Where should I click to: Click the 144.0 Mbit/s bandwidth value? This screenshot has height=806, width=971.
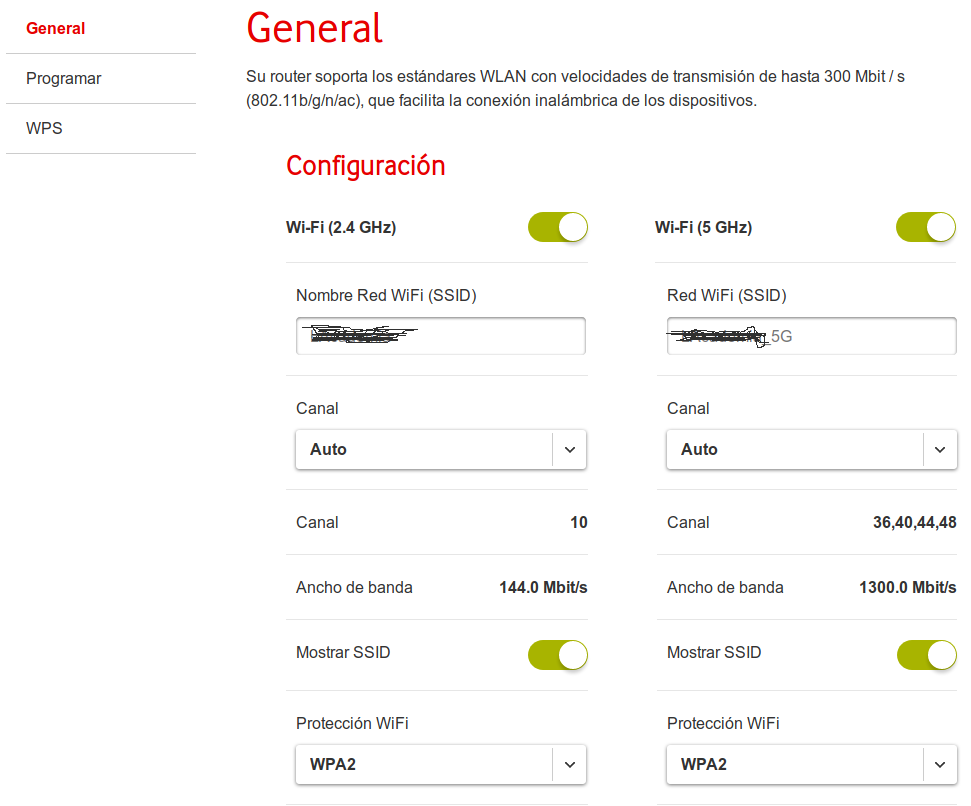click(x=543, y=588)
